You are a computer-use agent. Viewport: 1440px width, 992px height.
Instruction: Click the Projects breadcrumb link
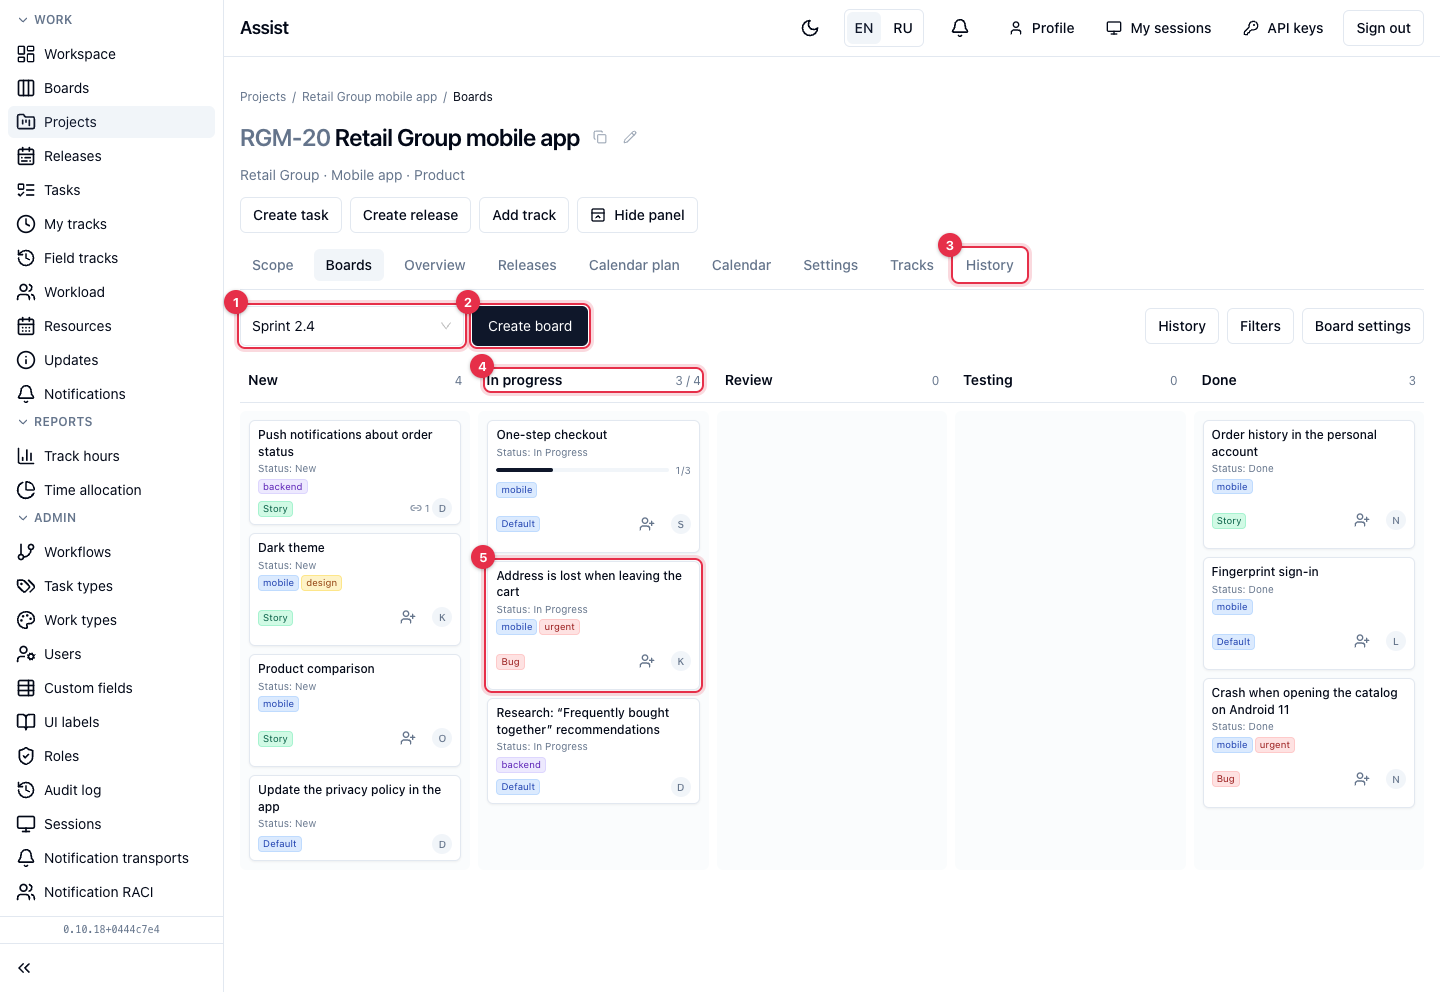[263, 97]
